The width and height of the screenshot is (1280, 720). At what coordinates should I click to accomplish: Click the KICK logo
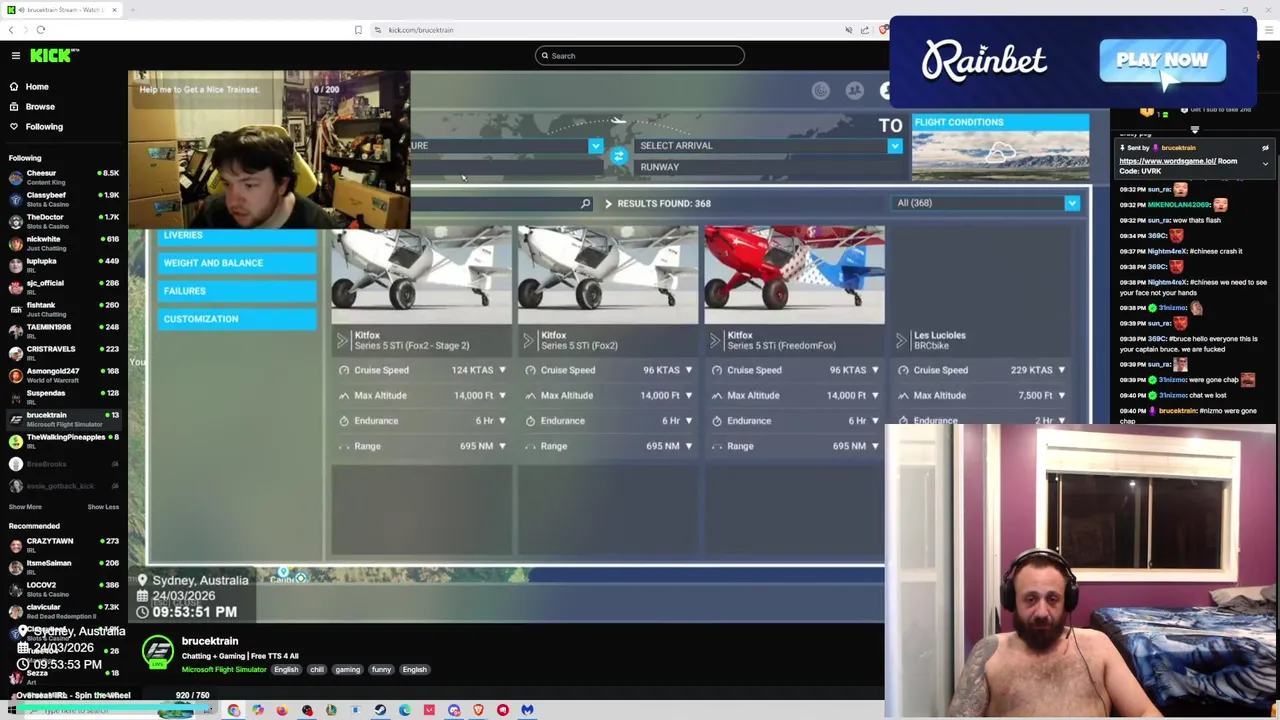[54, 56]
